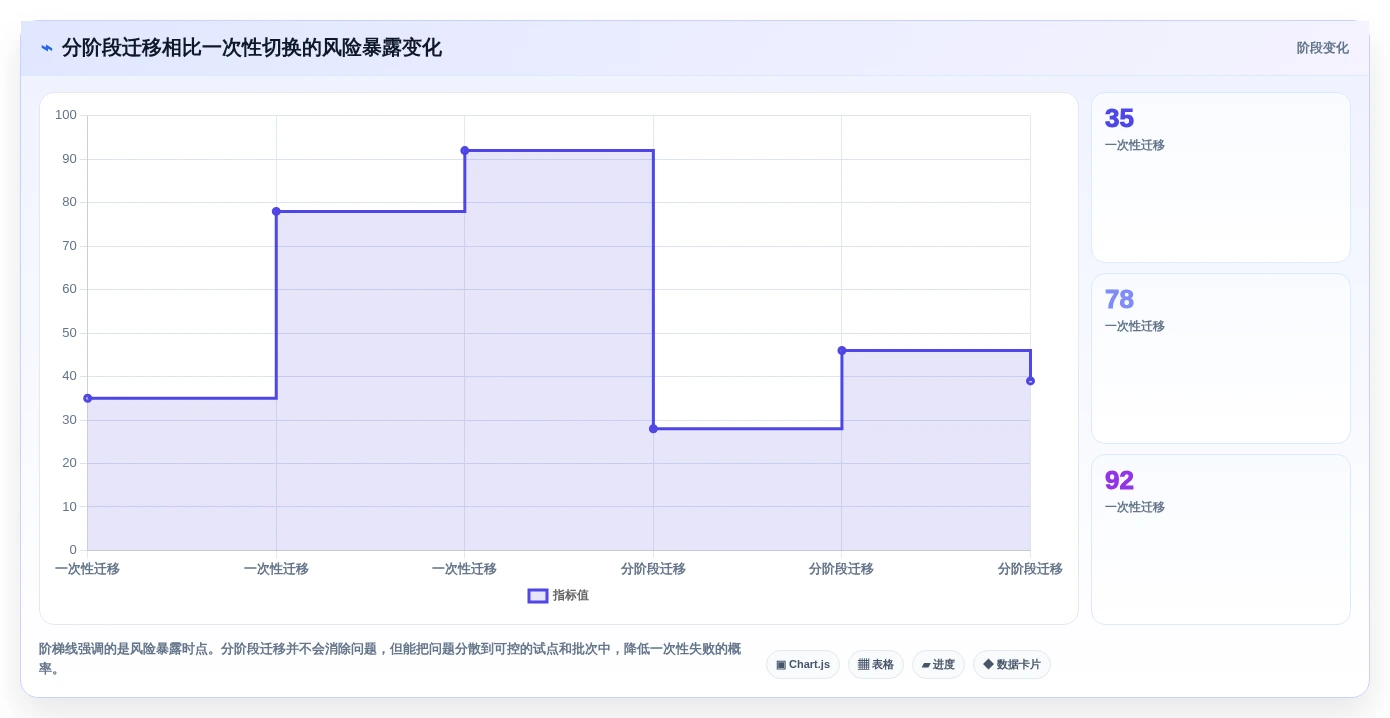The height and width of the screenshot is (718, 1390).
Task: Click the data point at value 35
Action: 88,398
